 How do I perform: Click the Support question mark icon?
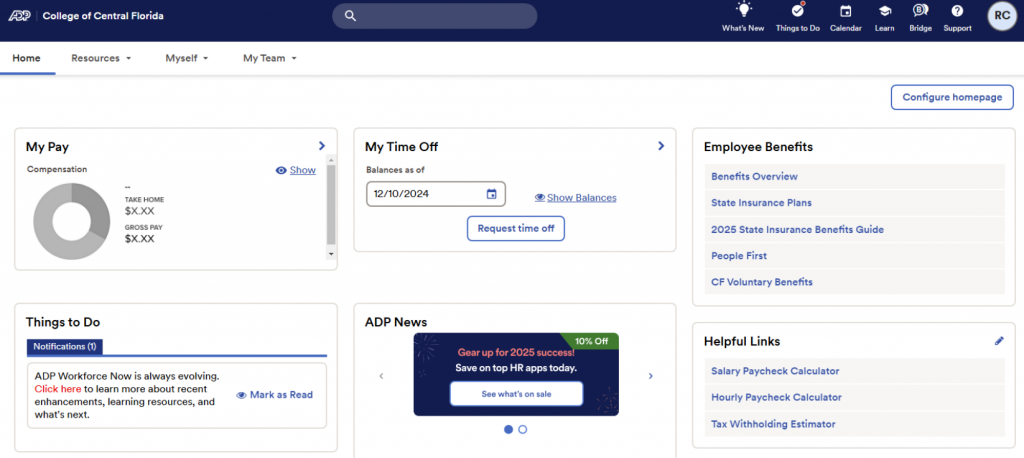point(957,12)
